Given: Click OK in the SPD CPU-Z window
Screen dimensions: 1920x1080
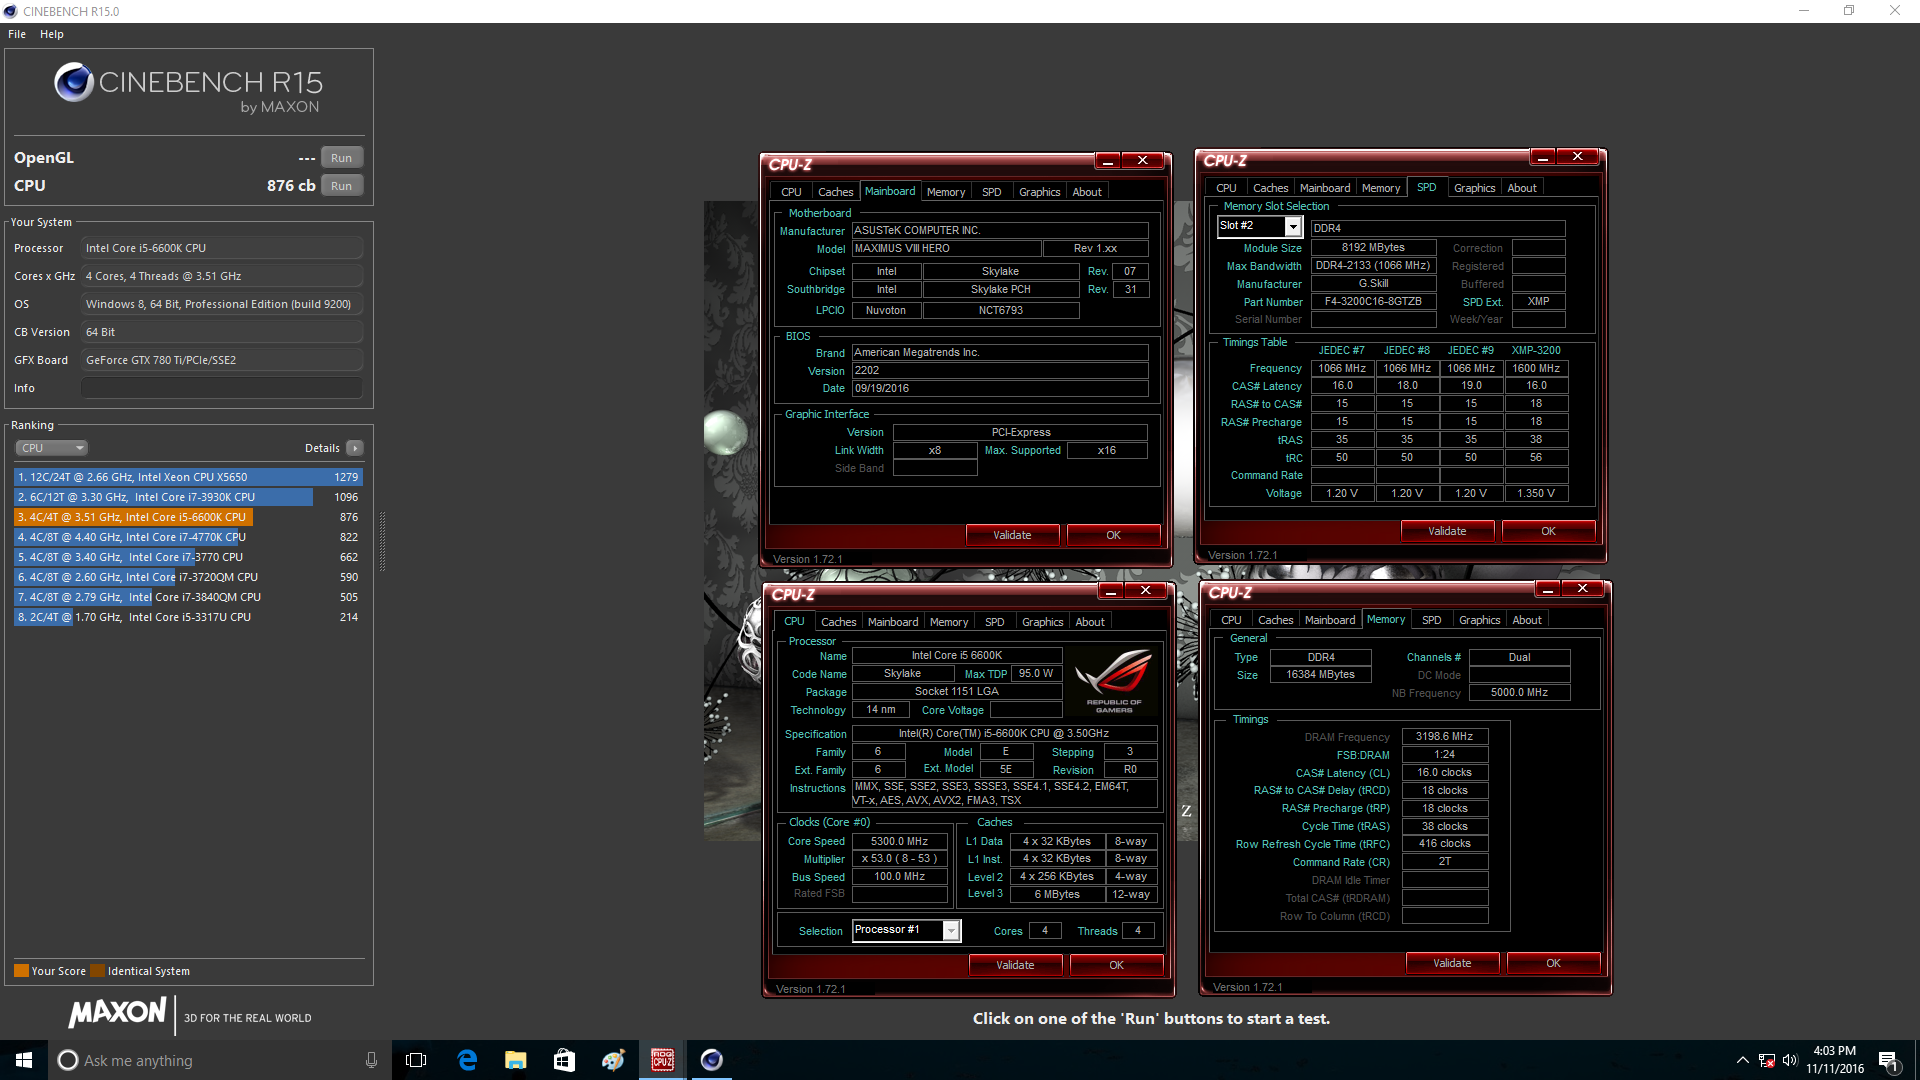Looking at the screenshot, I should 1548,531.
